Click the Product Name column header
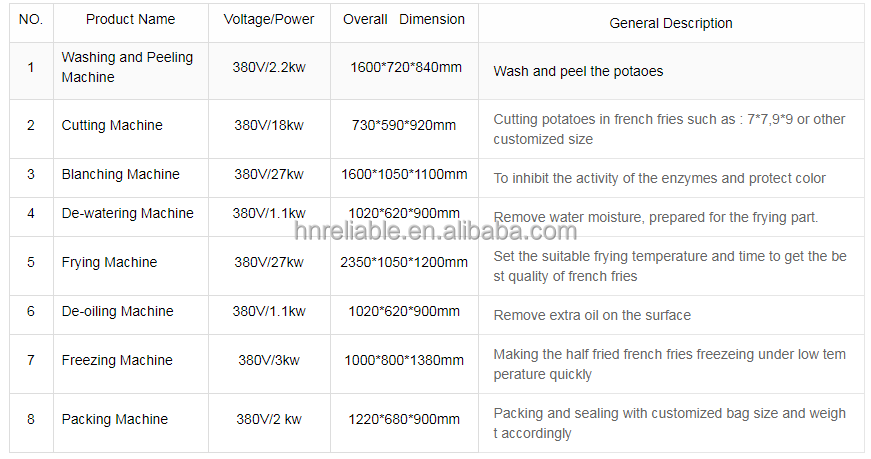The width and height of the screenshot is (871, 459). [x=130, y=19]
